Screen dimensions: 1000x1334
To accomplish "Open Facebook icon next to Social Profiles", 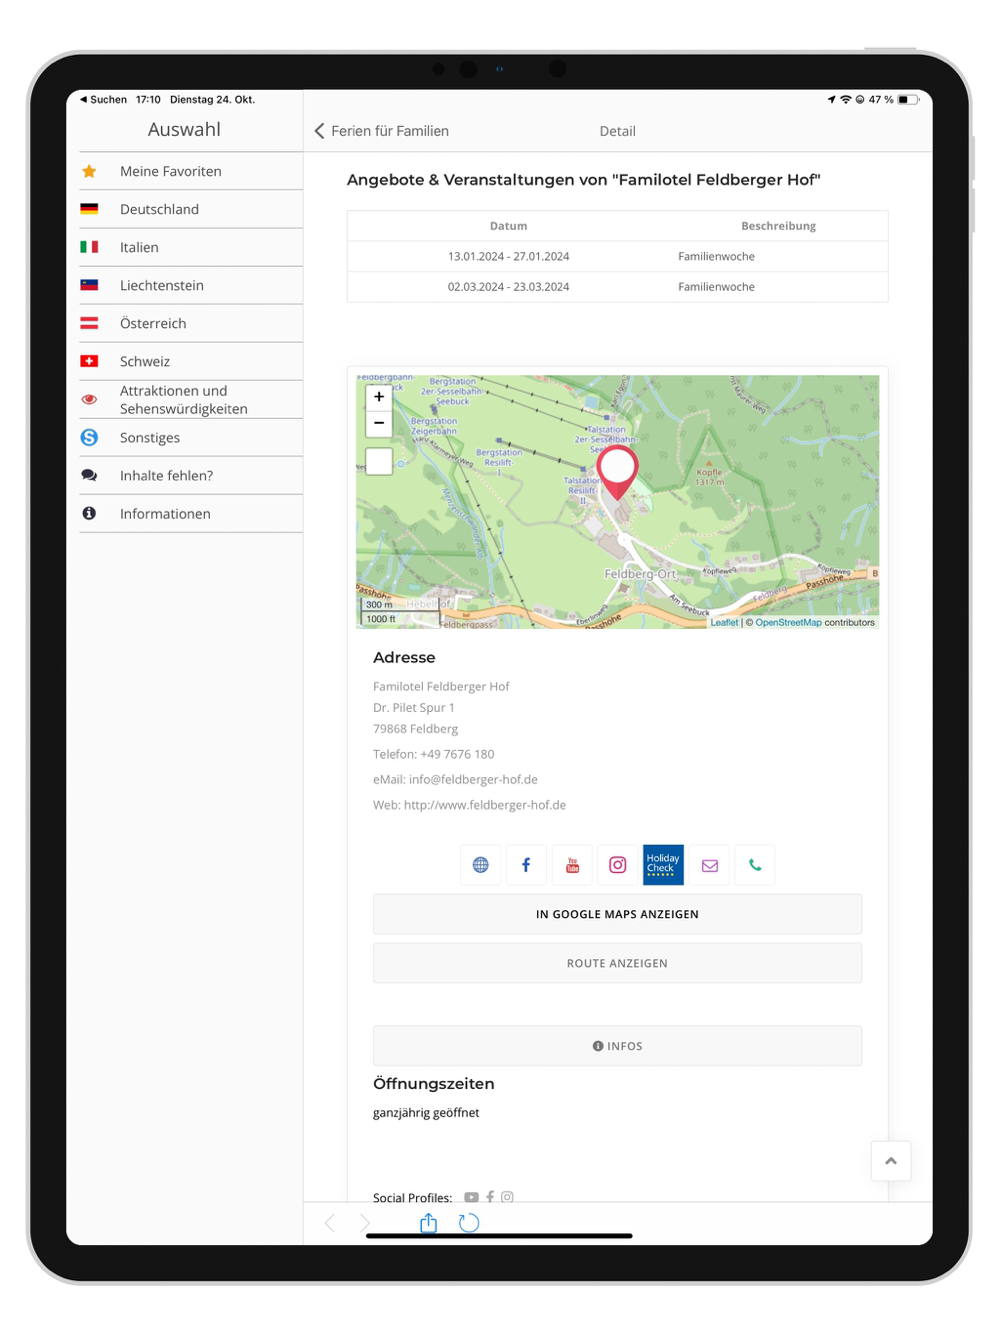I will coord(490,1197).
